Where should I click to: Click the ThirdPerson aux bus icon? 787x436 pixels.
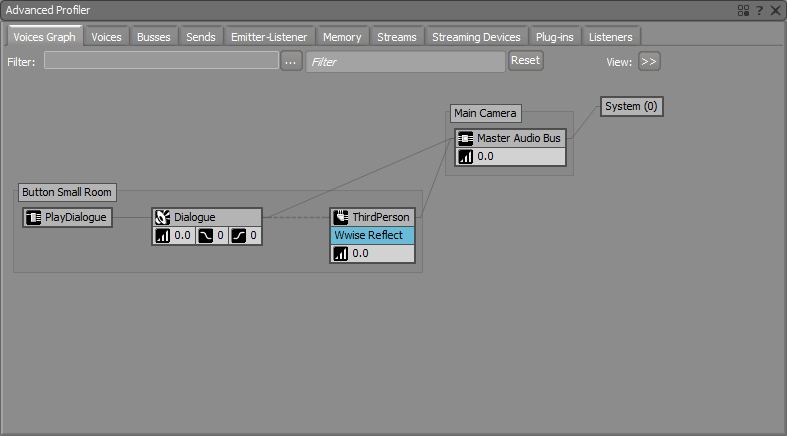[340, 217]
